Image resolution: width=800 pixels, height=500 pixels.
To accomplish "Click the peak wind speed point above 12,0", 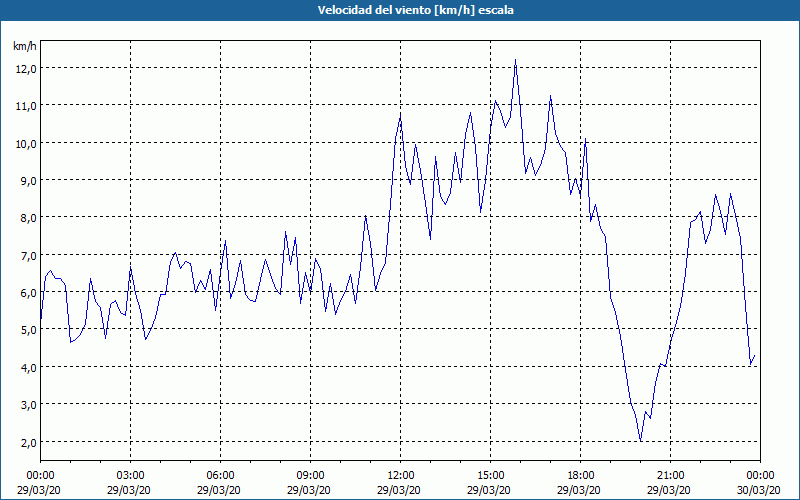I will 515,60.
